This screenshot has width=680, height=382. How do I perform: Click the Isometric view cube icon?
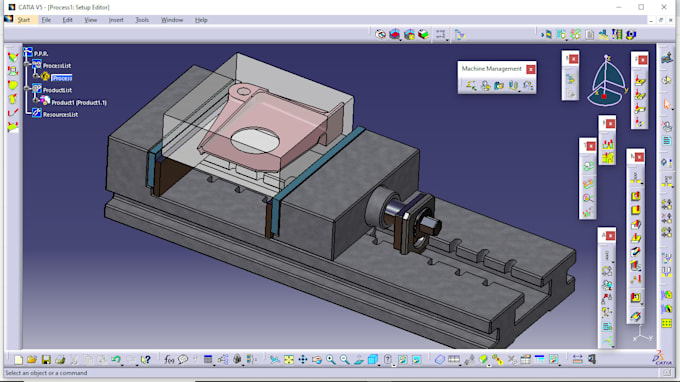tap(373, 359)
